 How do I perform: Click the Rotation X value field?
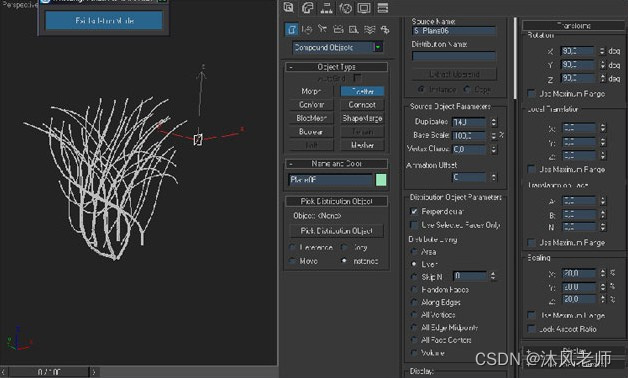click(x=577, y=51)
